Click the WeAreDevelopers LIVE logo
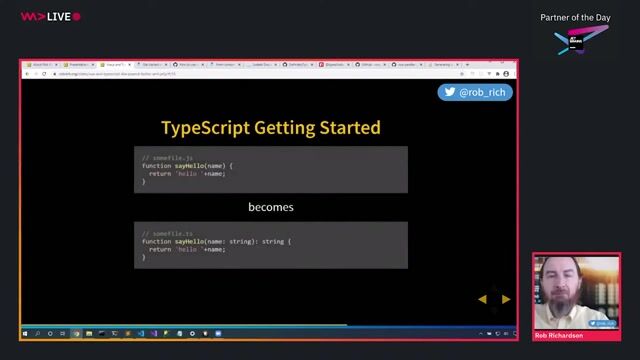 pos(51,17)
